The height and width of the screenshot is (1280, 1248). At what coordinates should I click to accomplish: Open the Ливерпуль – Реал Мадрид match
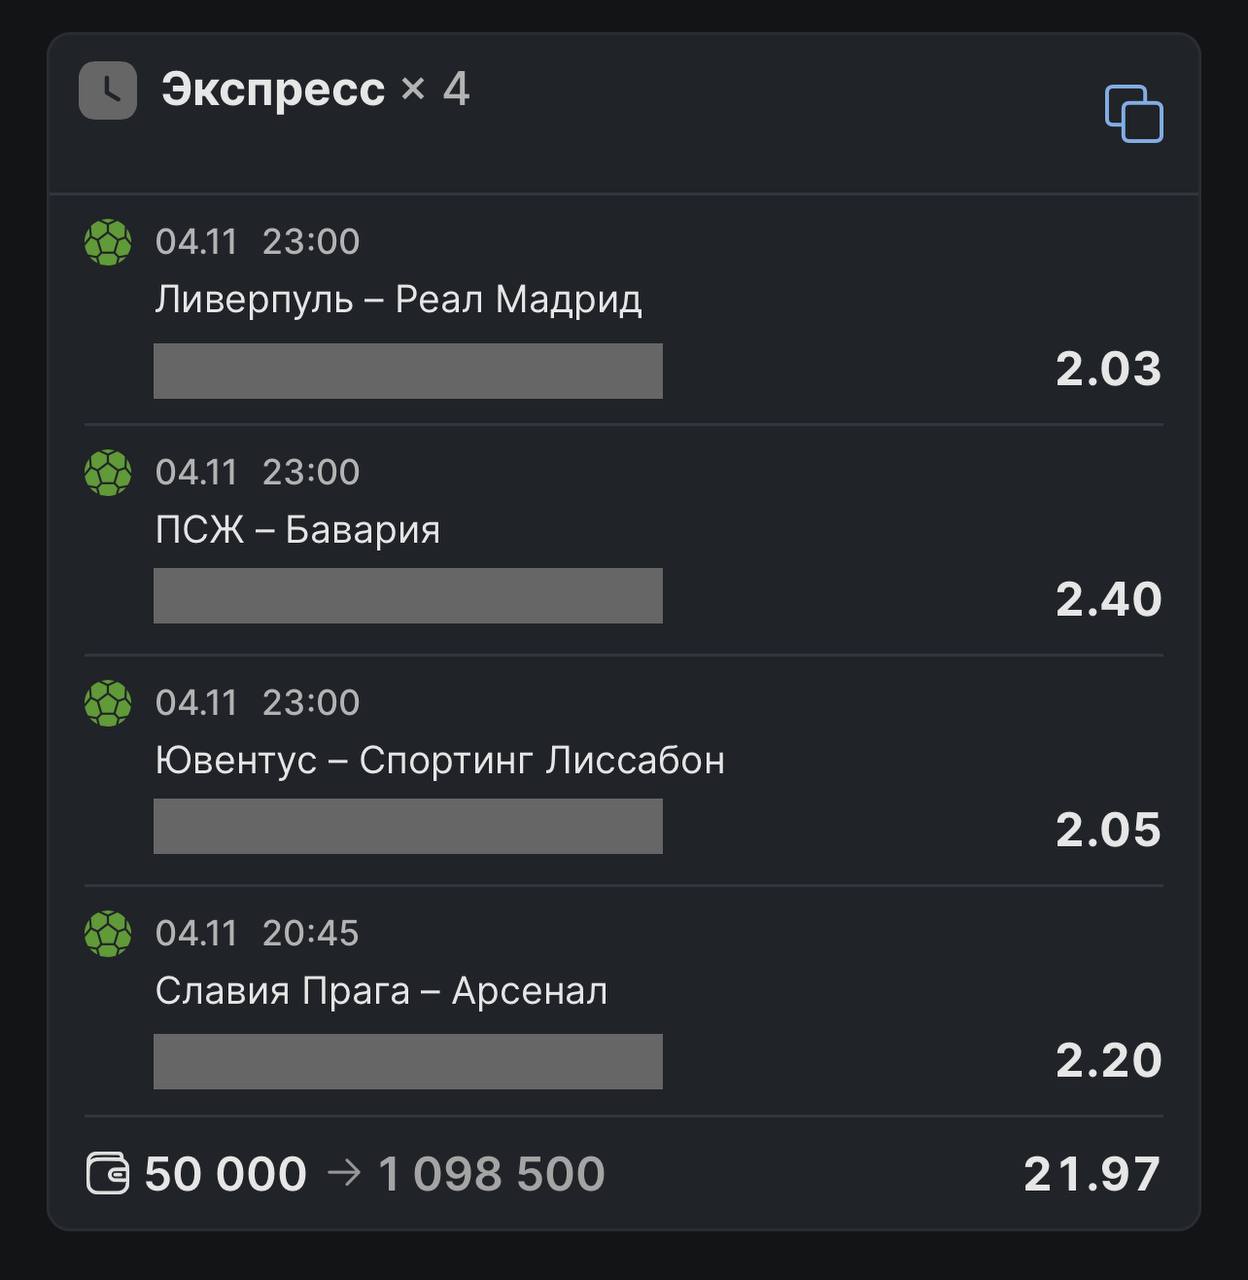pyautogui.click(x=398, y=299)
